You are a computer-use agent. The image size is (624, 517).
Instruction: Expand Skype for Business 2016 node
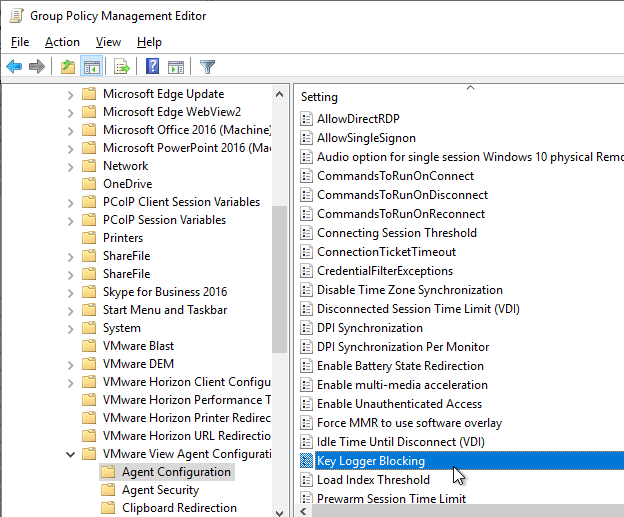point(70,293)
